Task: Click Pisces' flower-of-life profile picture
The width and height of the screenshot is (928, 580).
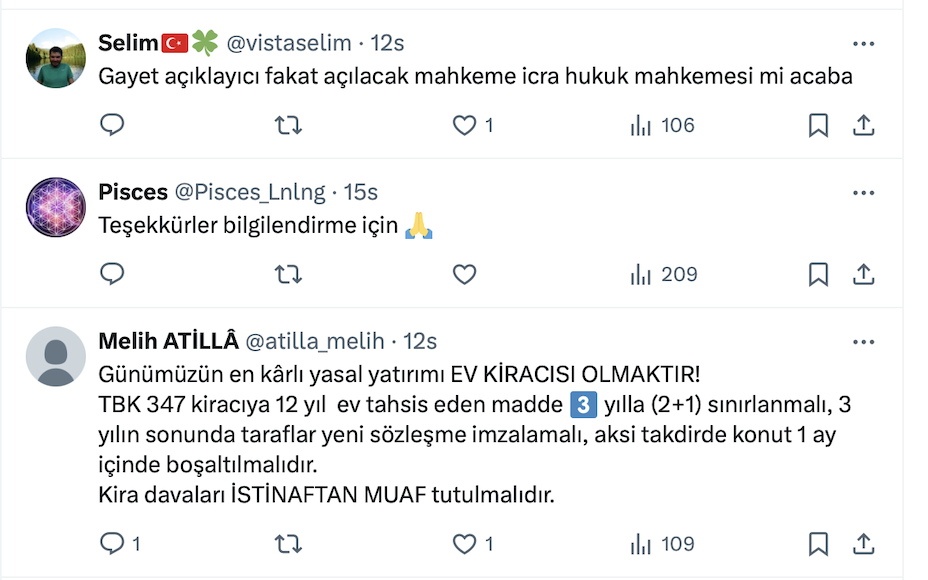Action: [55, 207]
